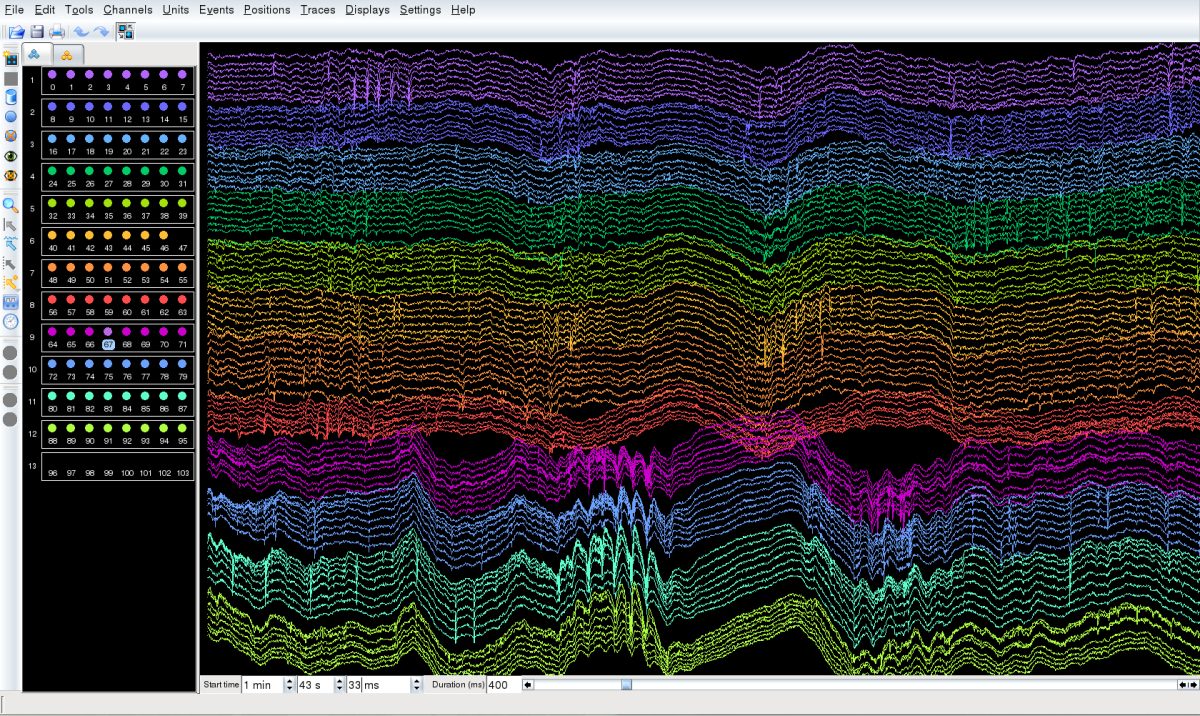Viewport: 1200px width, 716px height.
Task: Select the dotted arrow tool
Action: 10,263
